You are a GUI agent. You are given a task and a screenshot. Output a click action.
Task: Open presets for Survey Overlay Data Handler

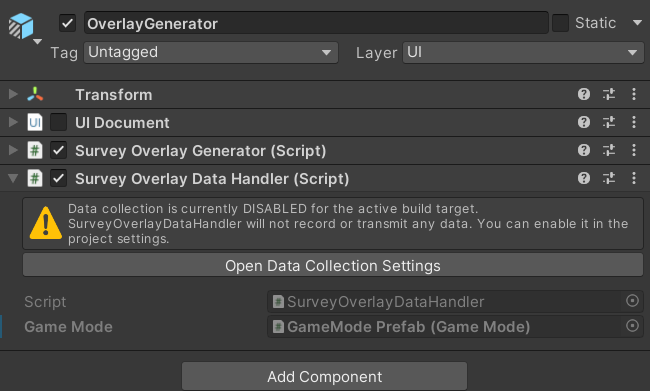[x=609, y=178]
